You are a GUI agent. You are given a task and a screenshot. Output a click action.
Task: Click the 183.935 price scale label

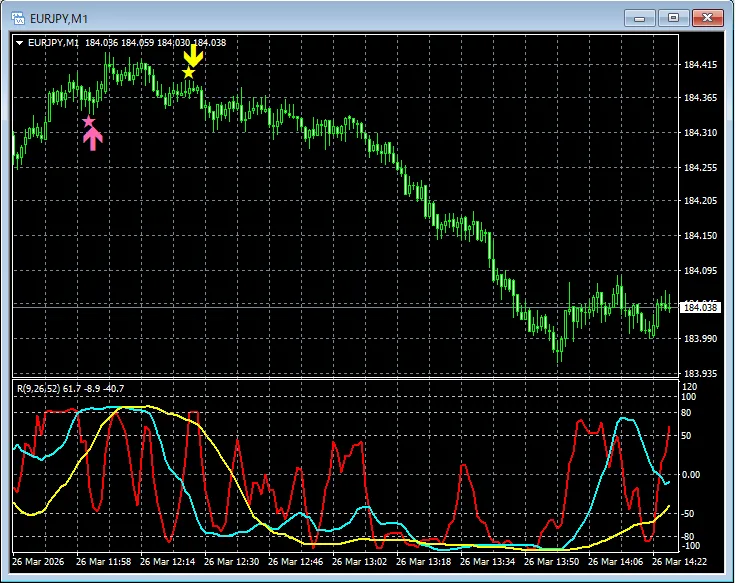[x=700, y=374]
